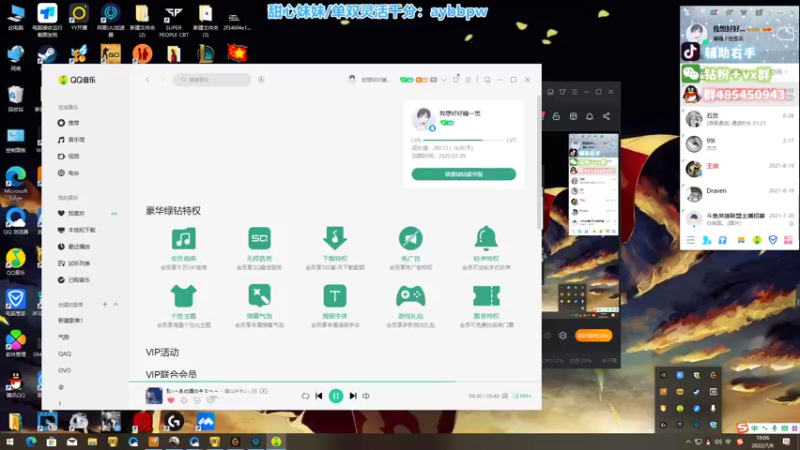This screenshot has height=450, width=800.
Task: Click the lock icon in the dark window
Action: point(556,117)
